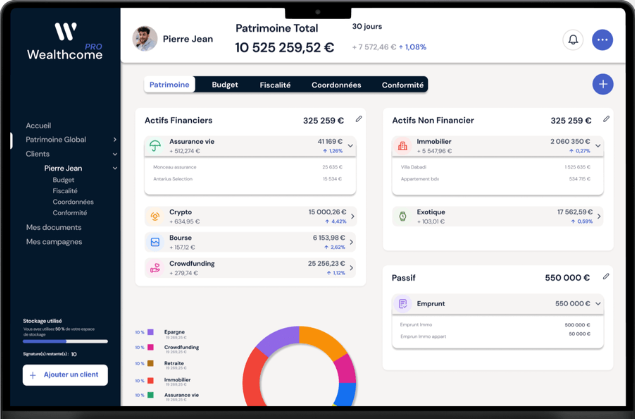Click the 30 jours period label
Screen dimensions: 635x419
tap(367, 27)
